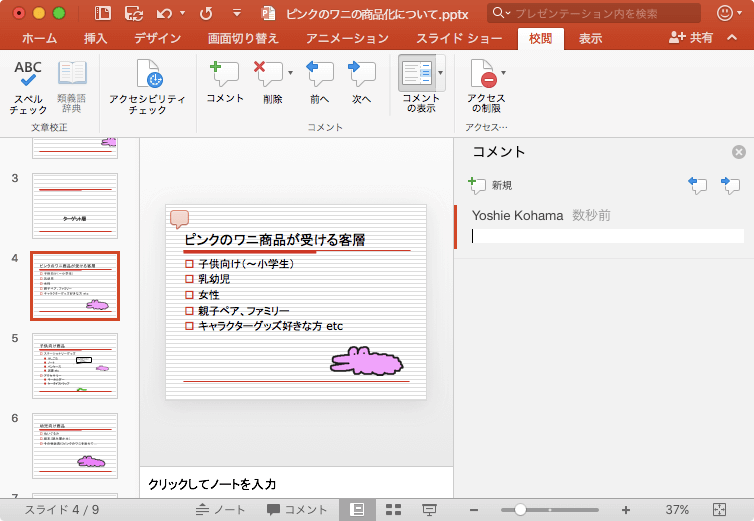Click the slide title ピンクのワニ商品が受ける客層
The height and width of the screenshot is (521, 754).
coord(275,240)
